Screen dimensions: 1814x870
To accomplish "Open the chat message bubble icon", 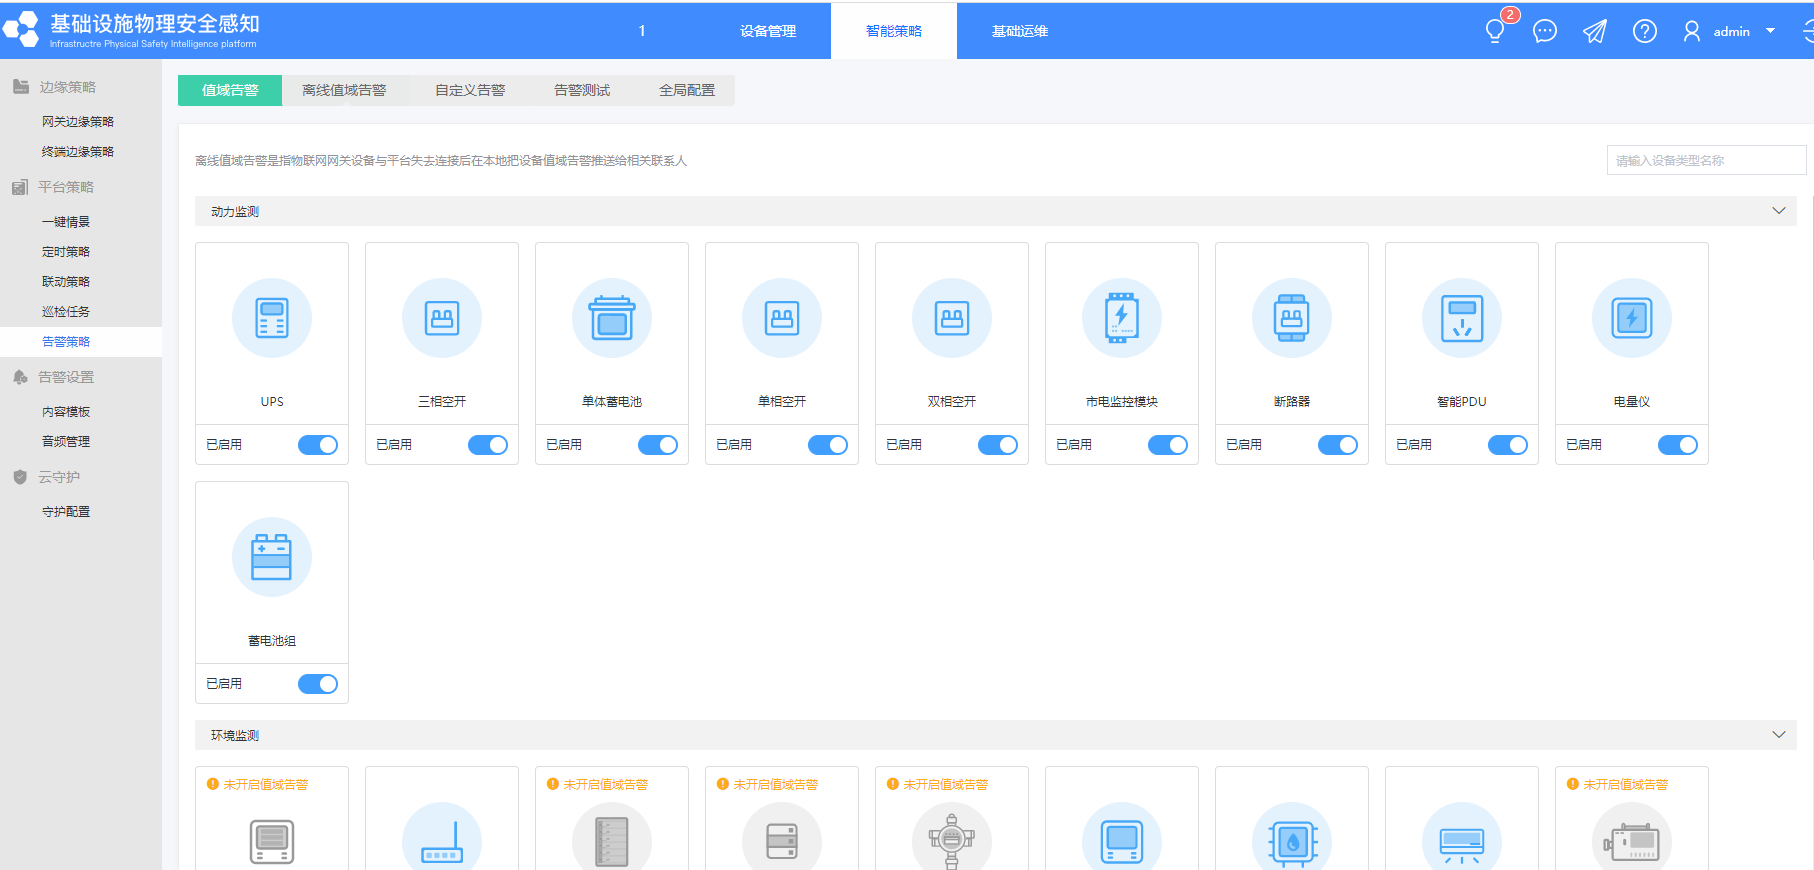I will [x=1545, y=31].
